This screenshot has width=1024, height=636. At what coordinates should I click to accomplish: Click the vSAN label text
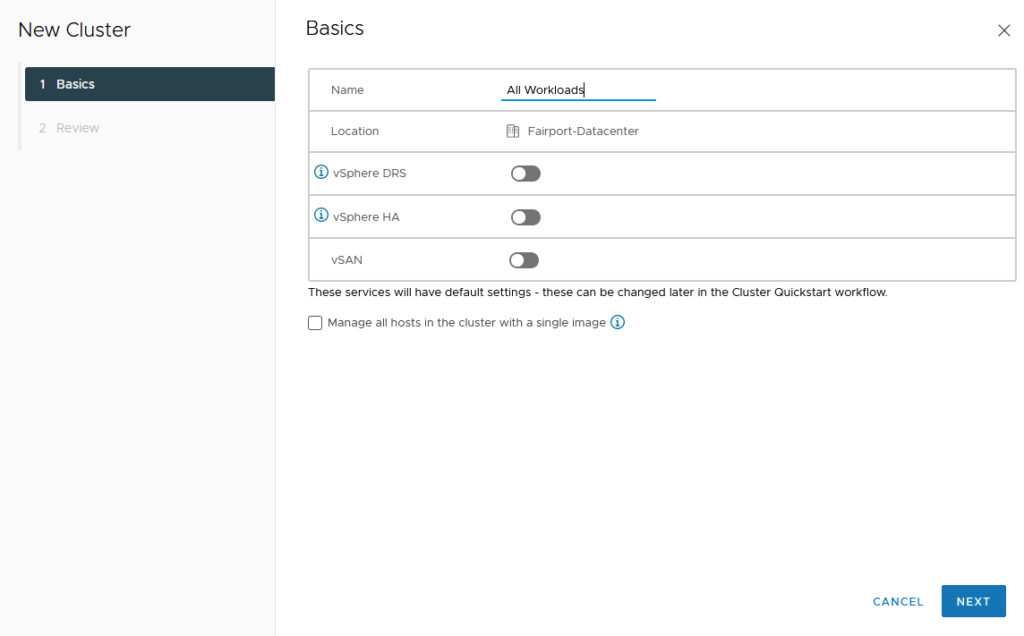click(347, 259)
